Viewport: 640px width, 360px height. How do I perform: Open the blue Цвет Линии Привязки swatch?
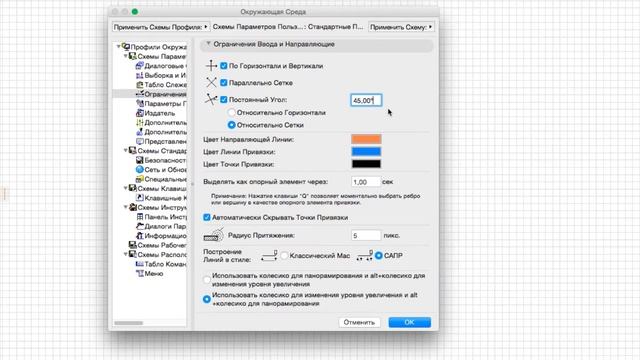366,151
